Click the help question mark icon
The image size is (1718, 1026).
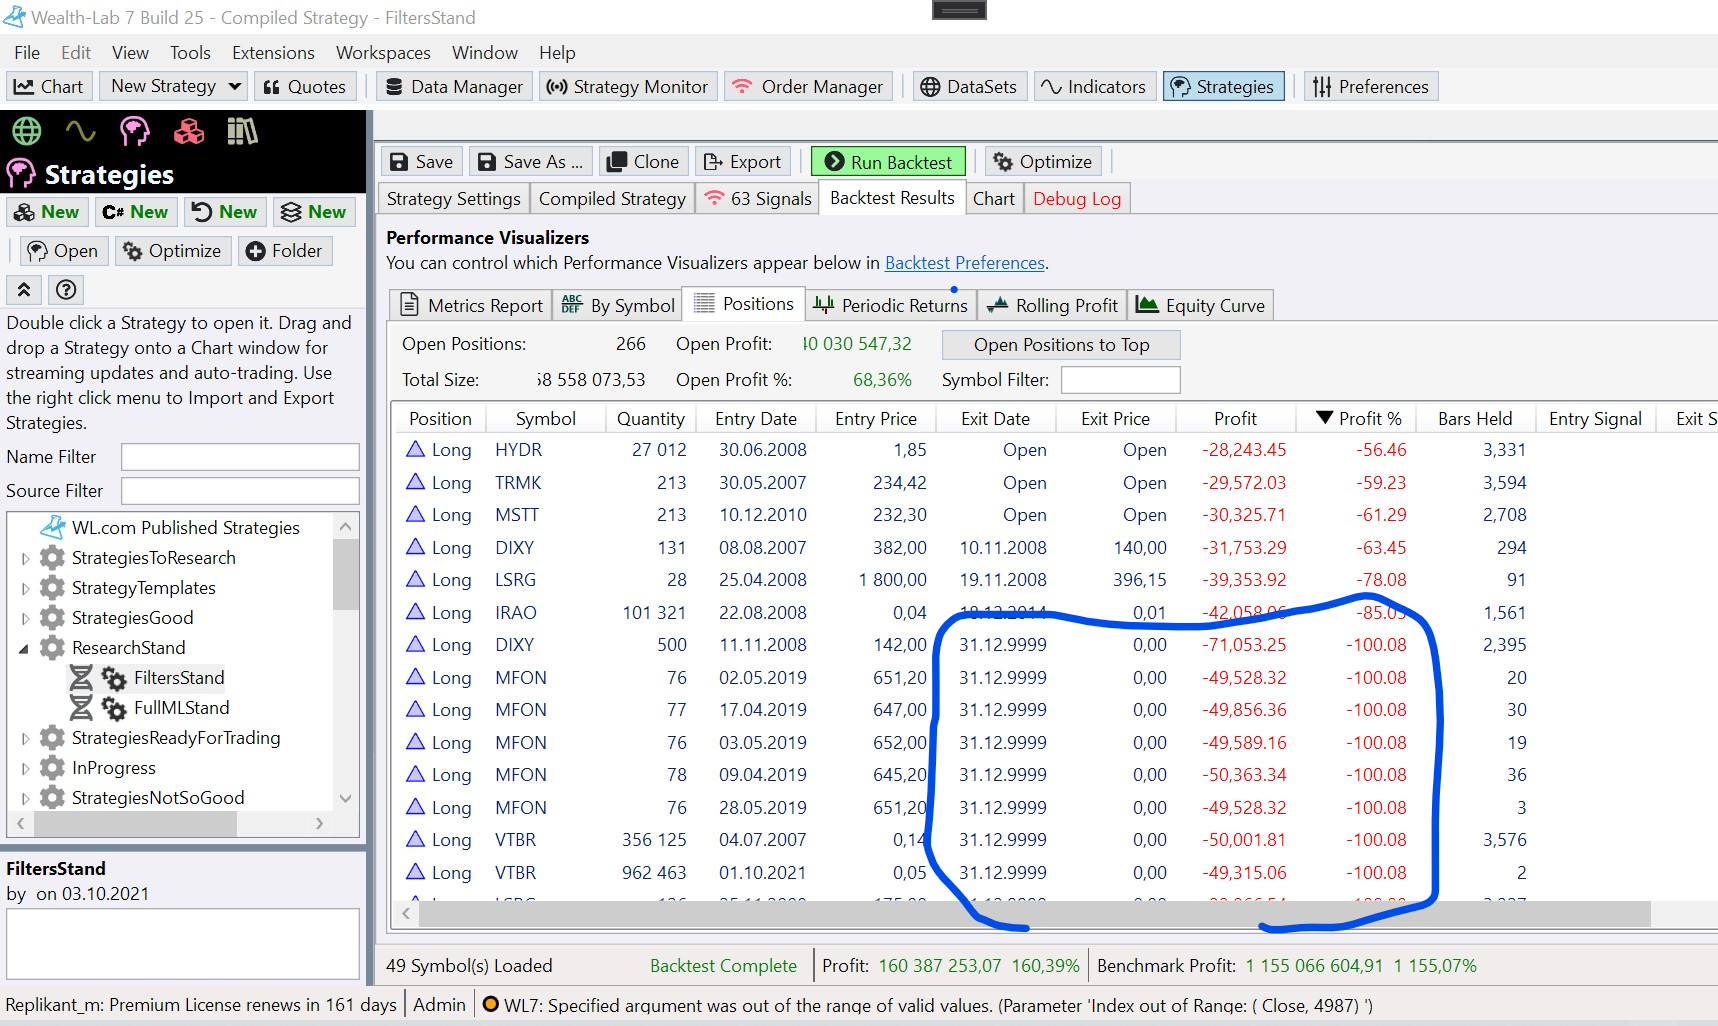66,290
